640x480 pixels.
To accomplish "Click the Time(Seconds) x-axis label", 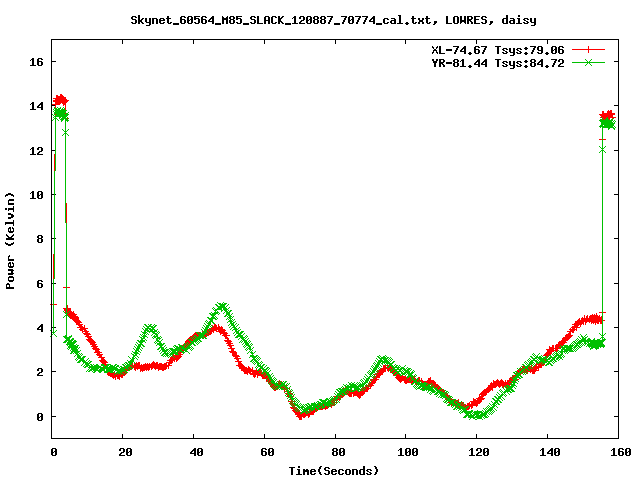I will click(x=333, y=471).
